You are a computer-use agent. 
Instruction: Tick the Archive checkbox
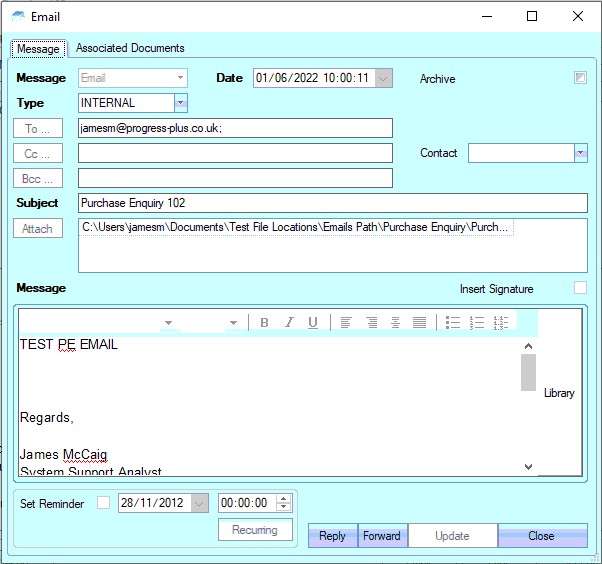[x=580, y=78]
